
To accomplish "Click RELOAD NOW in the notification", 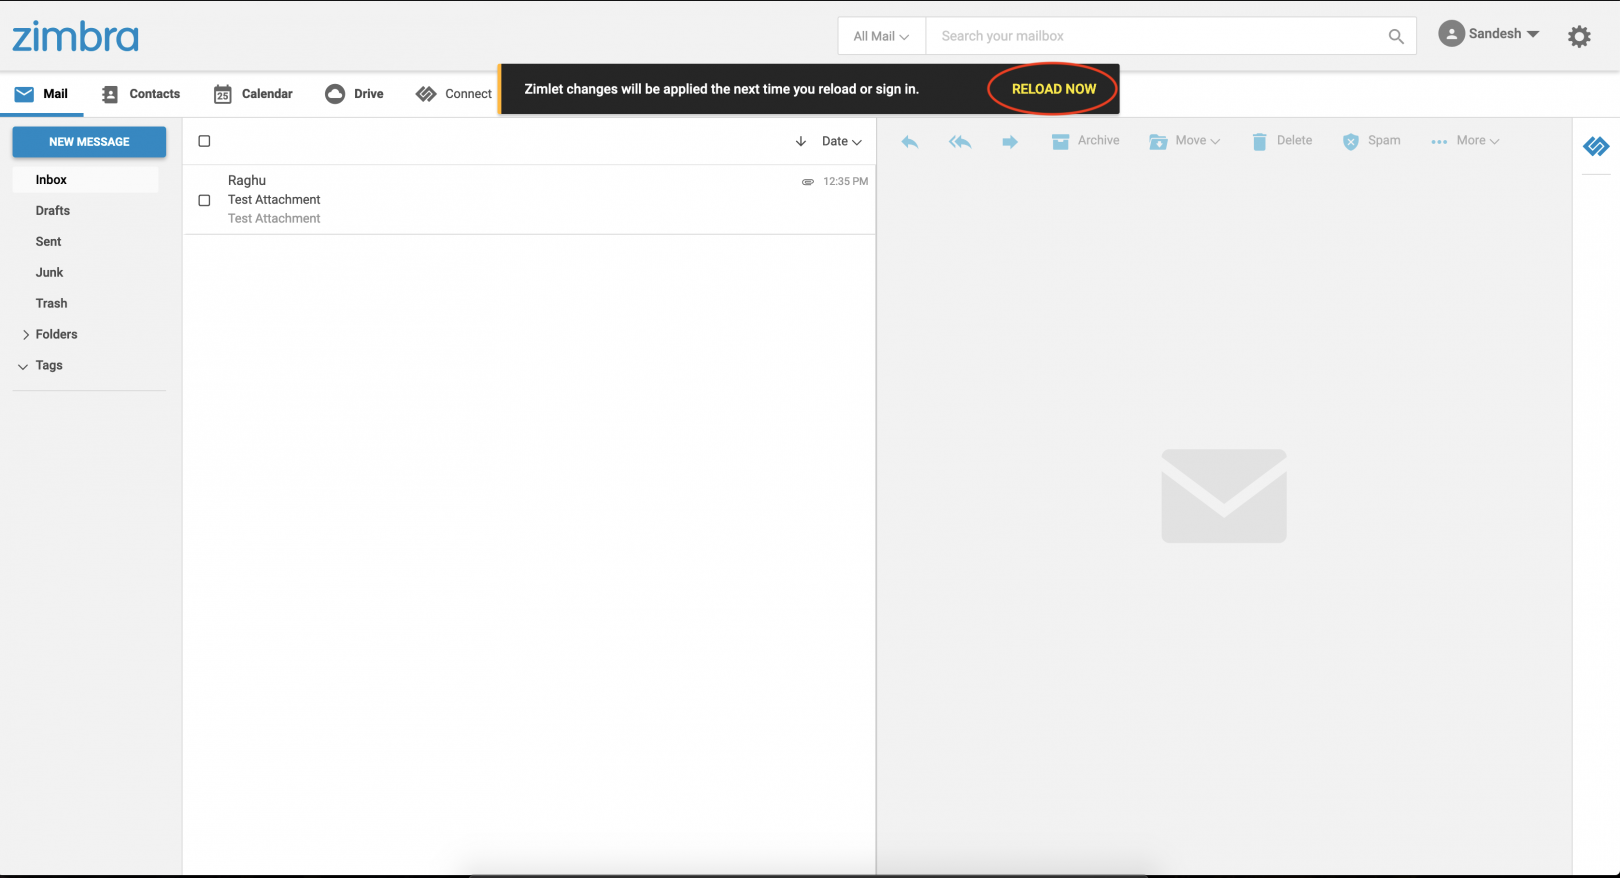I will pyautogui.click(x=1054, y=89).
